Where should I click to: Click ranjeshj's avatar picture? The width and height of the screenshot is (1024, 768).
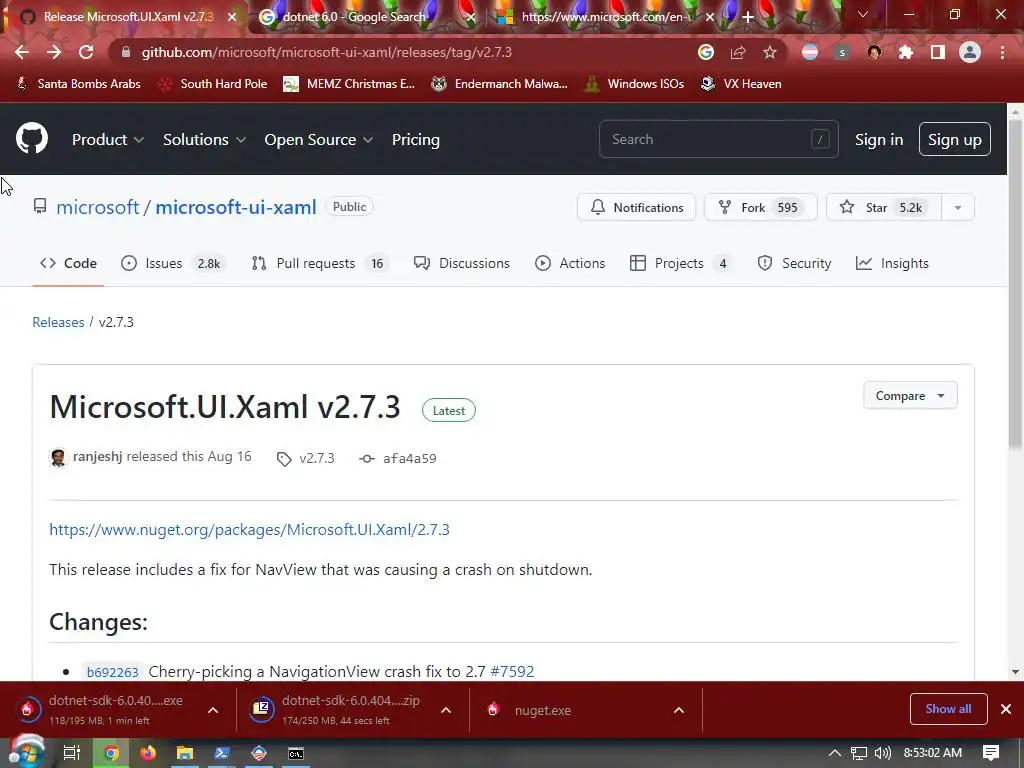coord(58,458)
